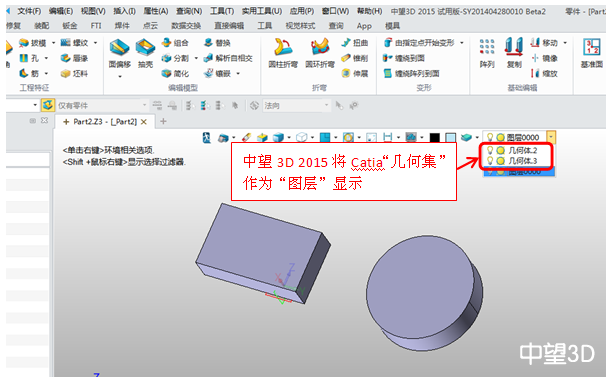Open the 分割 dropdown arrow
609x380 pixels.
[196, 58]
